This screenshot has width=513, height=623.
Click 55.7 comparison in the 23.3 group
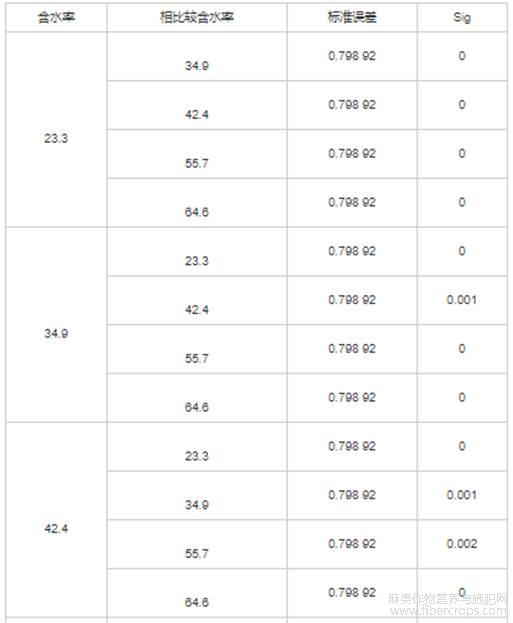(x=197, y=163)
